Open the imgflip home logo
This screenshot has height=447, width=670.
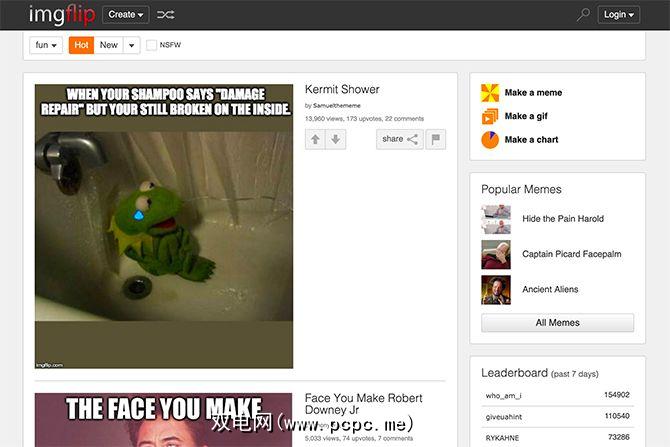pos(62,15)
